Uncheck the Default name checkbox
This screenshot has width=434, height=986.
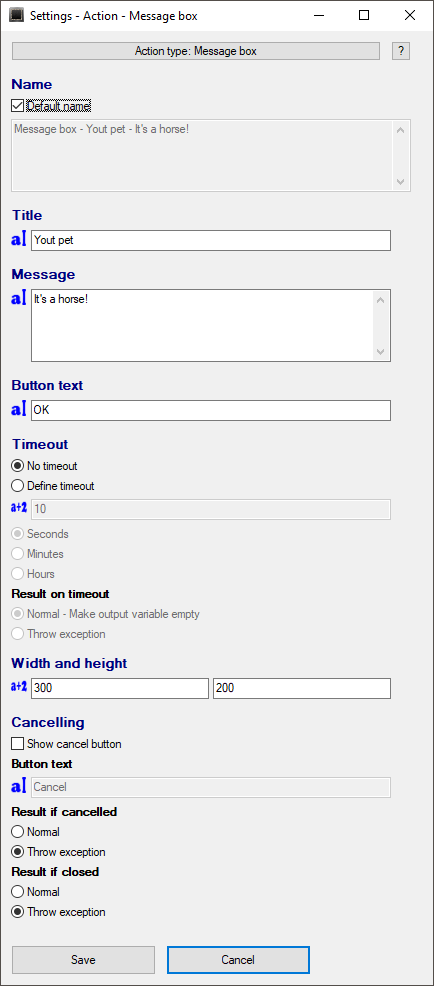(18, 105)
